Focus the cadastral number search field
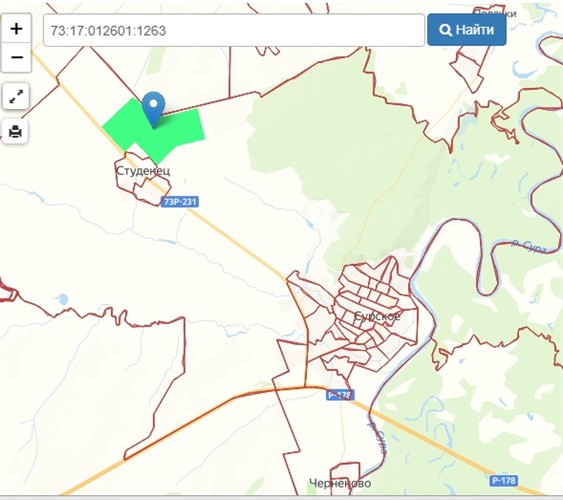 pyautogui.click(x=234, y=31)
